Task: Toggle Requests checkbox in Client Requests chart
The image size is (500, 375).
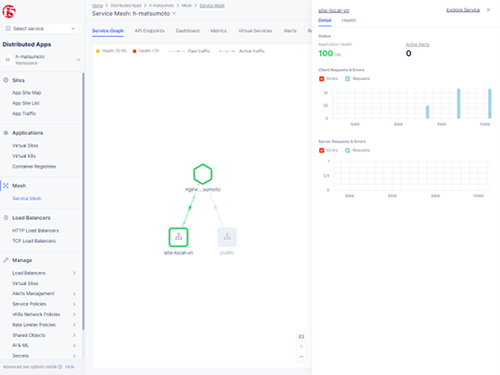Action: coord(348,79)
